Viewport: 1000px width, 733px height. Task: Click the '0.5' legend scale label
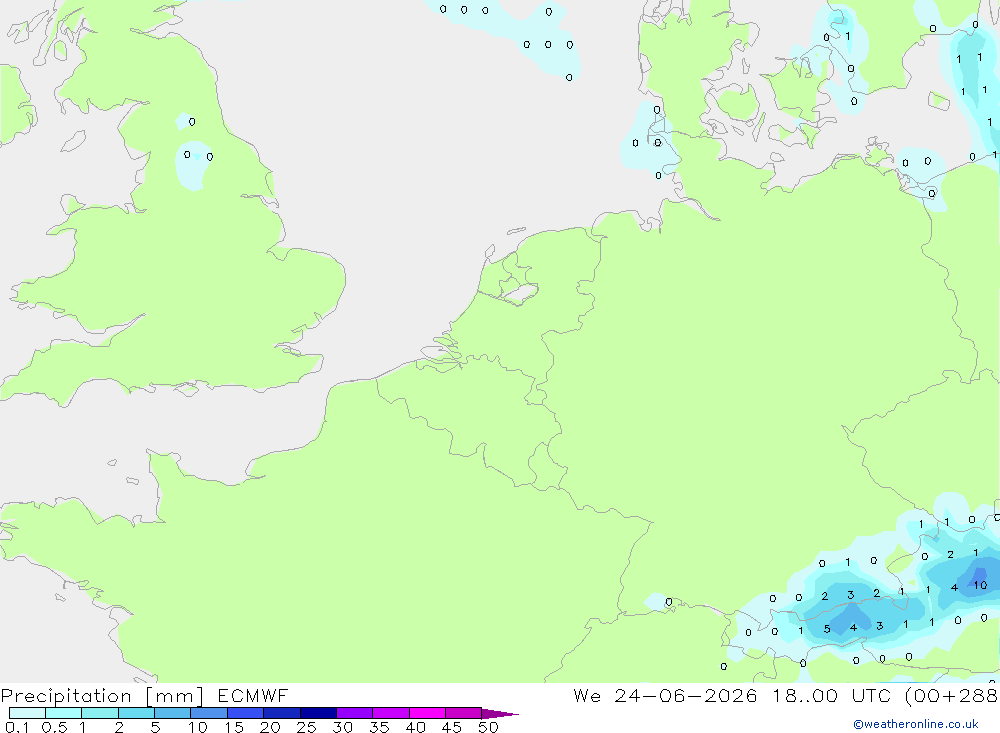(x=54, y=727)
